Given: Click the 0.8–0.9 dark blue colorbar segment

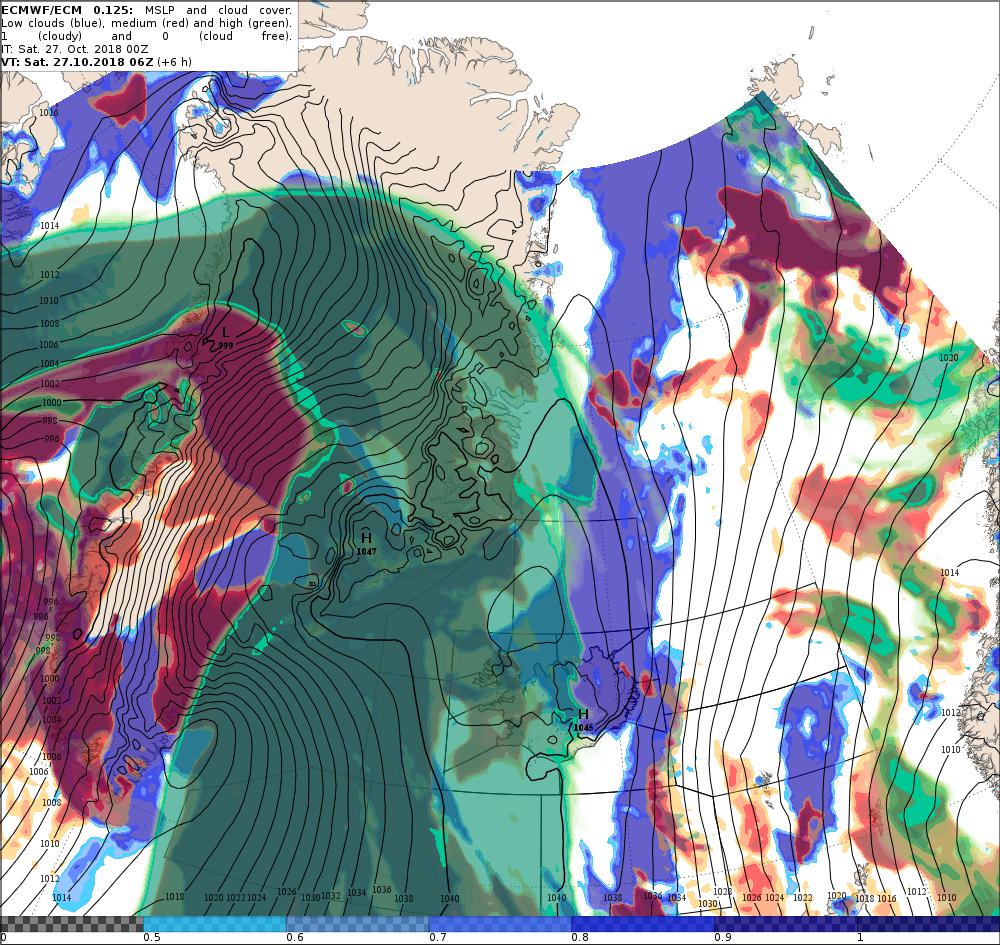Looking at the screenshot, I should [643, 924].
